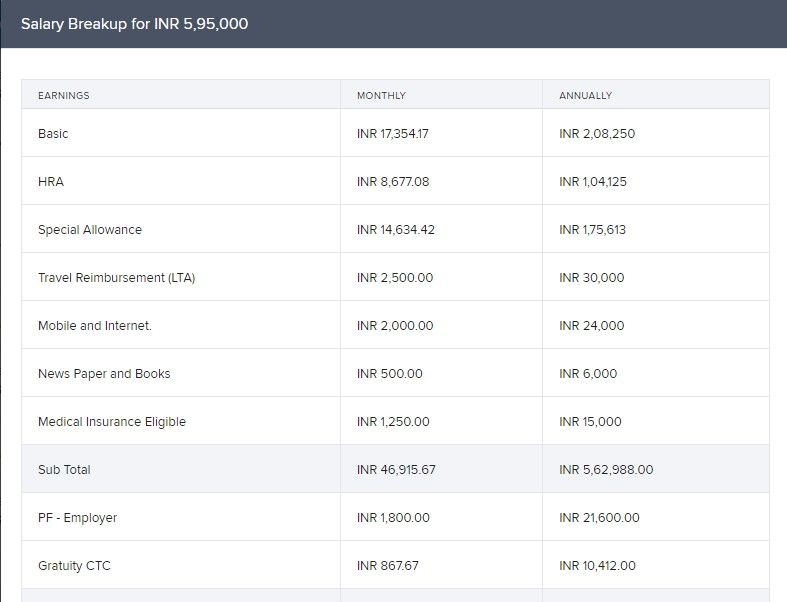Select the PF - Employer row label
Image resolution: width=787 pixels, height=602 pixels.
tap(77, 518)
